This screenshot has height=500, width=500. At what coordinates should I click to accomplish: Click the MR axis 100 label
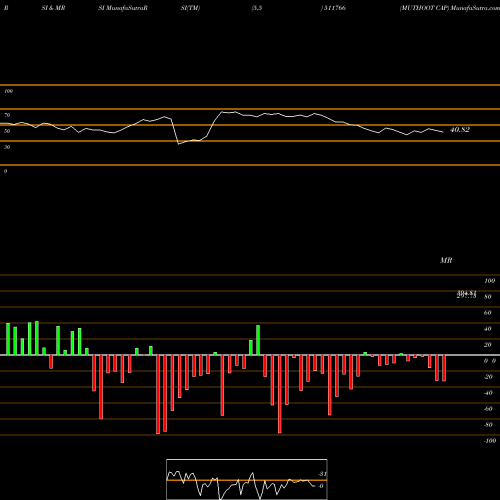(489, 281)
